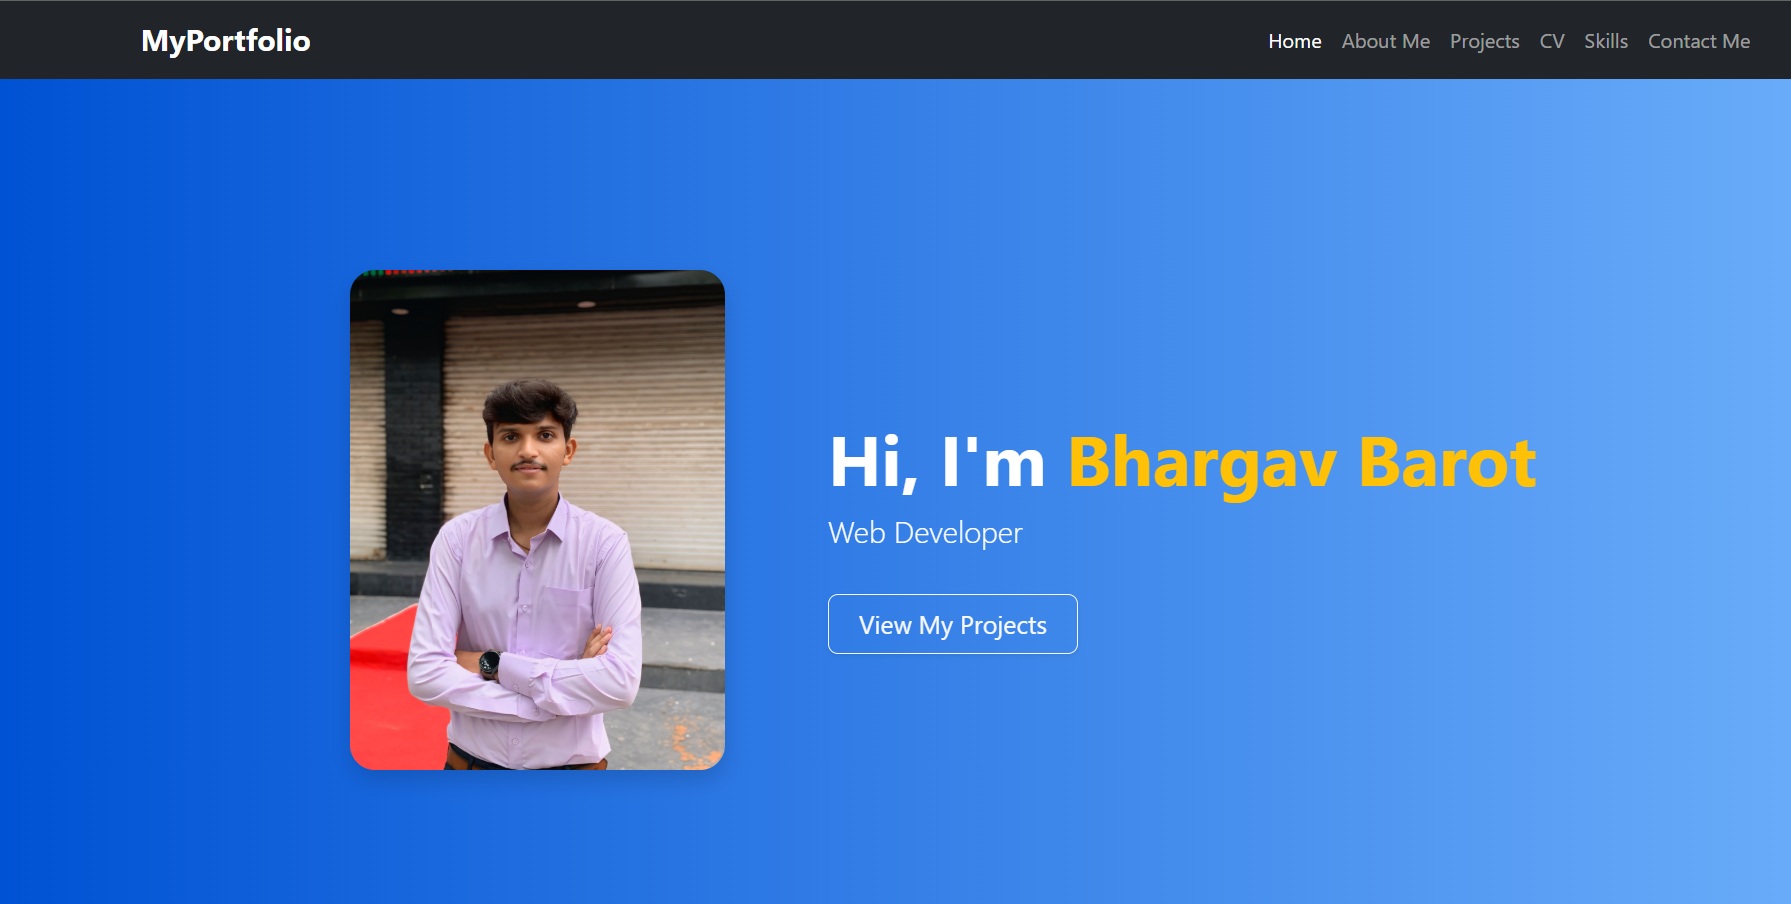
Task: Click Contact Me at the far right
Action: (x=1699, y=41)
